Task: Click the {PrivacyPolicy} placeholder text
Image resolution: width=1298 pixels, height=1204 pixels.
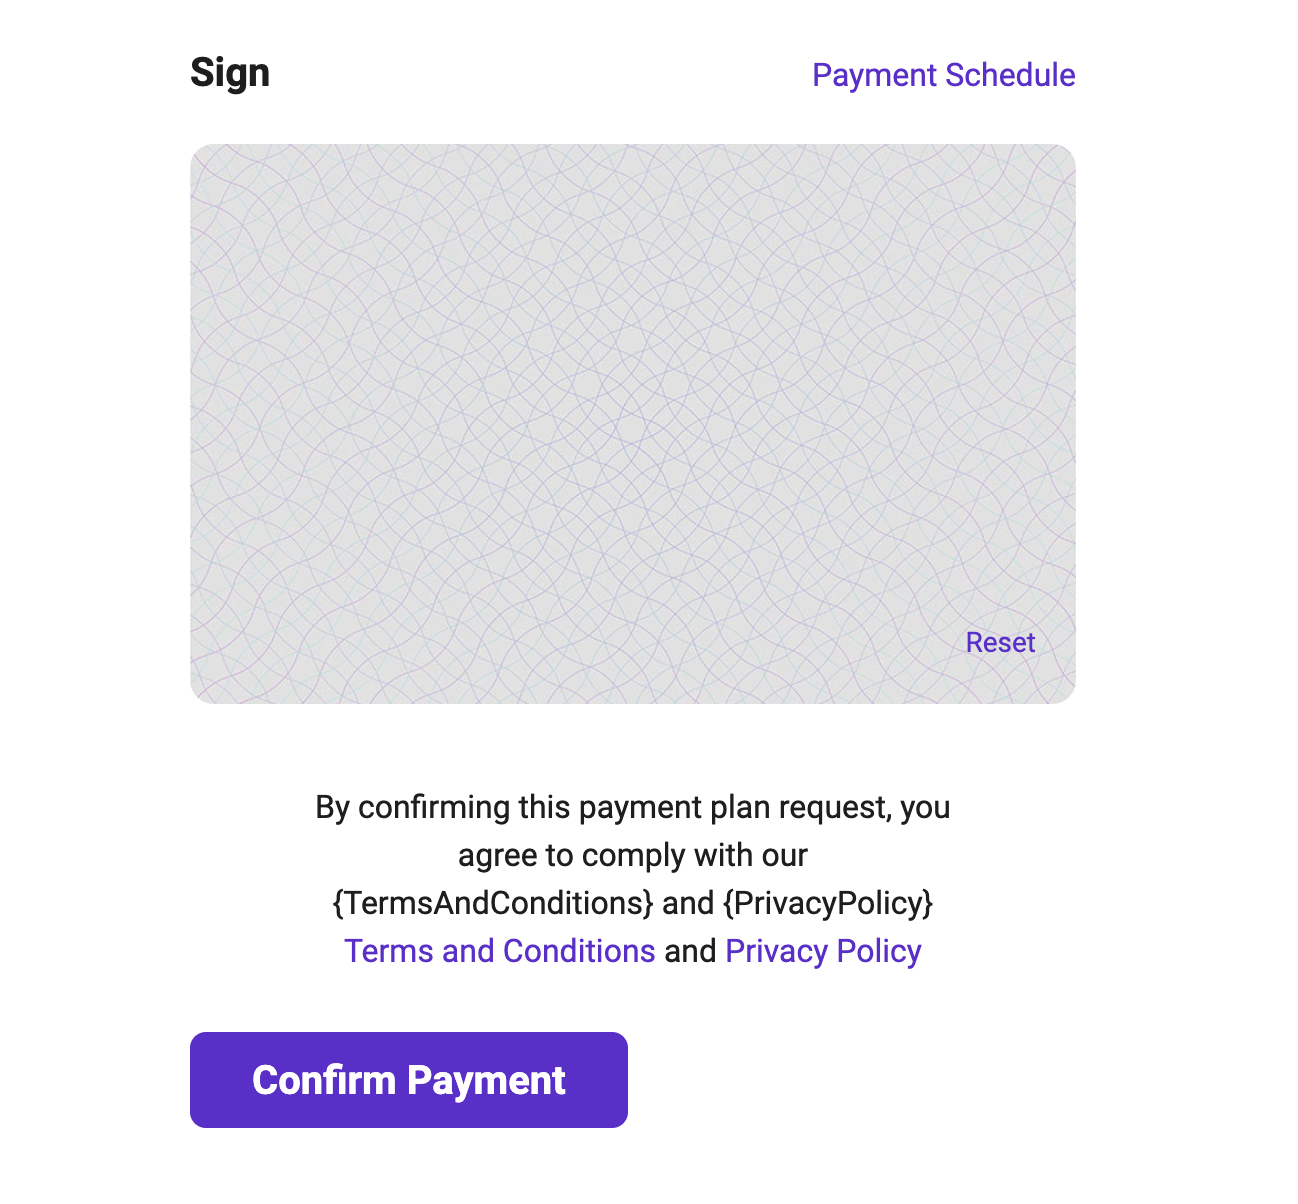Action: pos(828,903)
